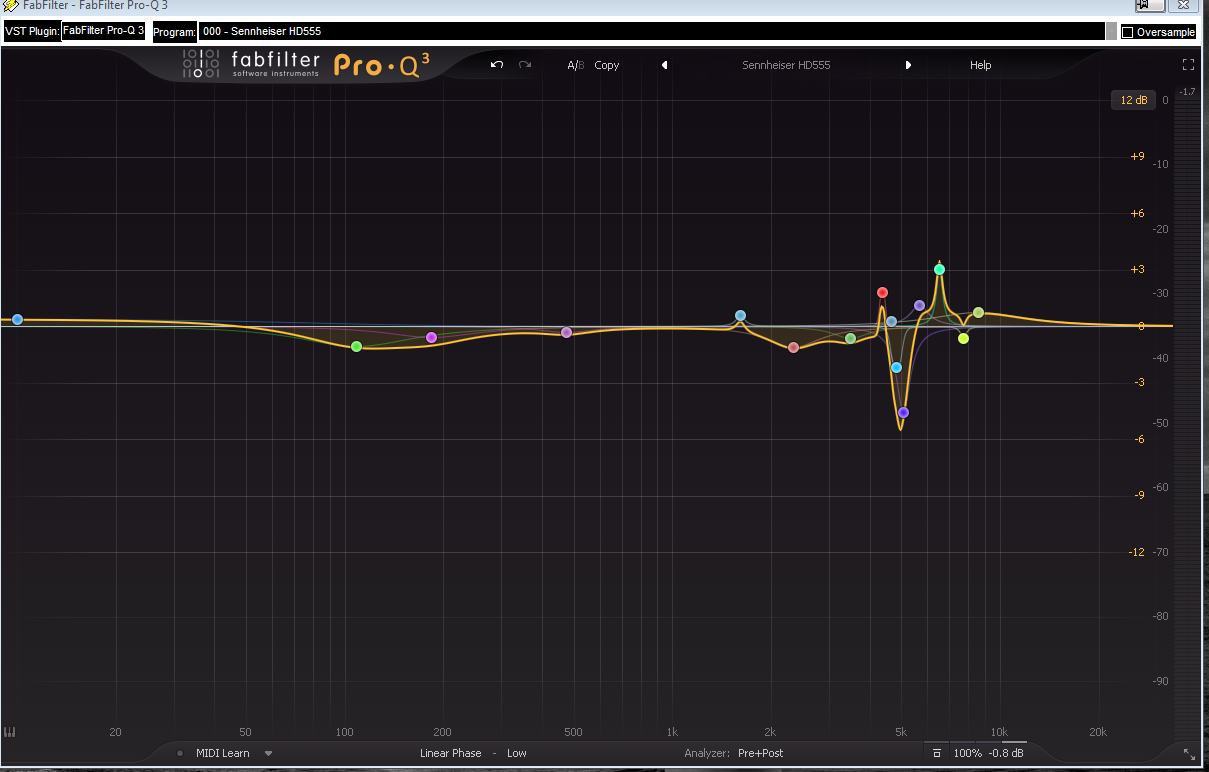Click the -0.8 dB output gain value
Screen dimensions: 1209x772
[1006, 753]
